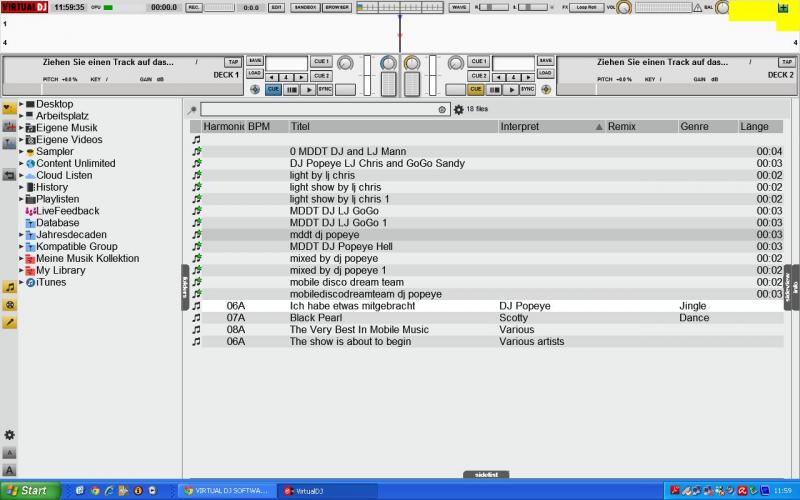The width and height of the screenshot is (800, 500).
Task: Click the REC. button in top bar
Action: click(x=194, y=7)
